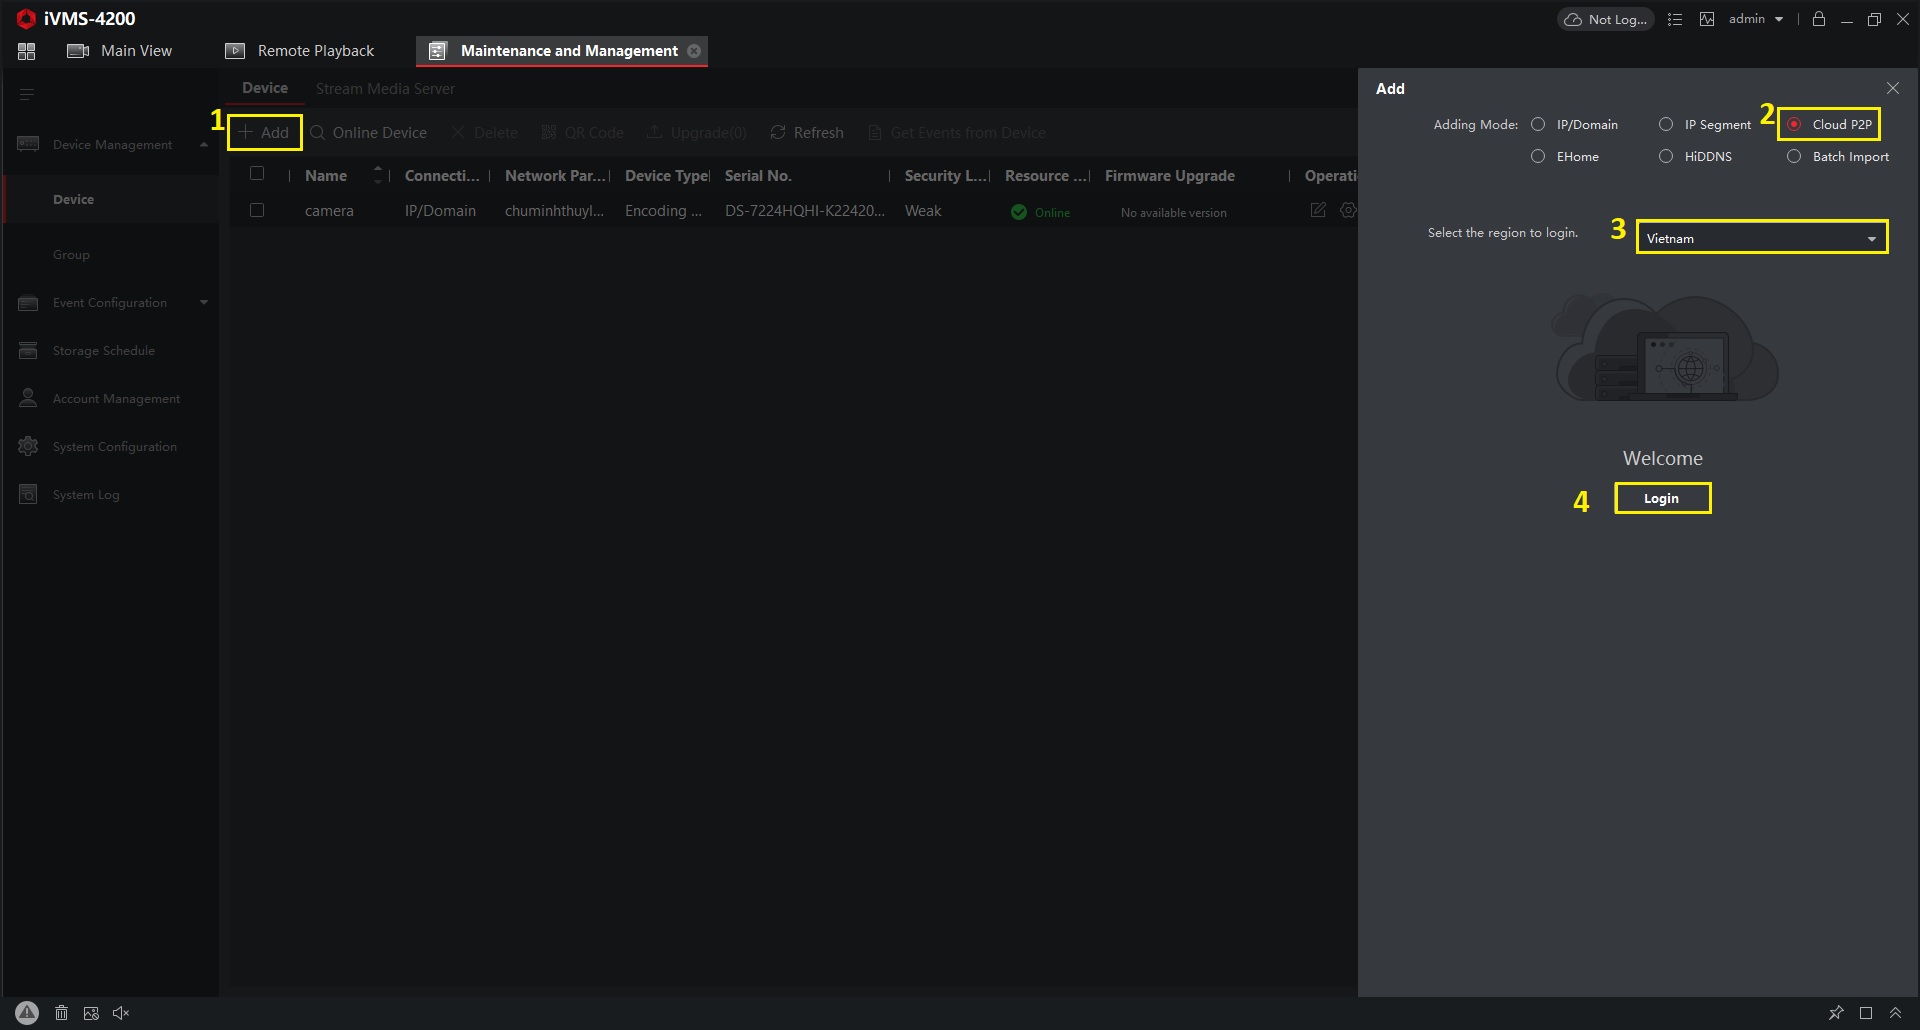Click the Storage Schedule sidebar icon

point(28,350)
